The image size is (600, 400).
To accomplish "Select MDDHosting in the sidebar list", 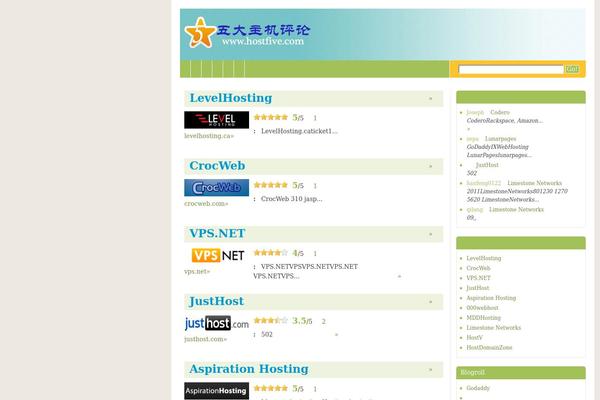I will [x=483, y=318].
